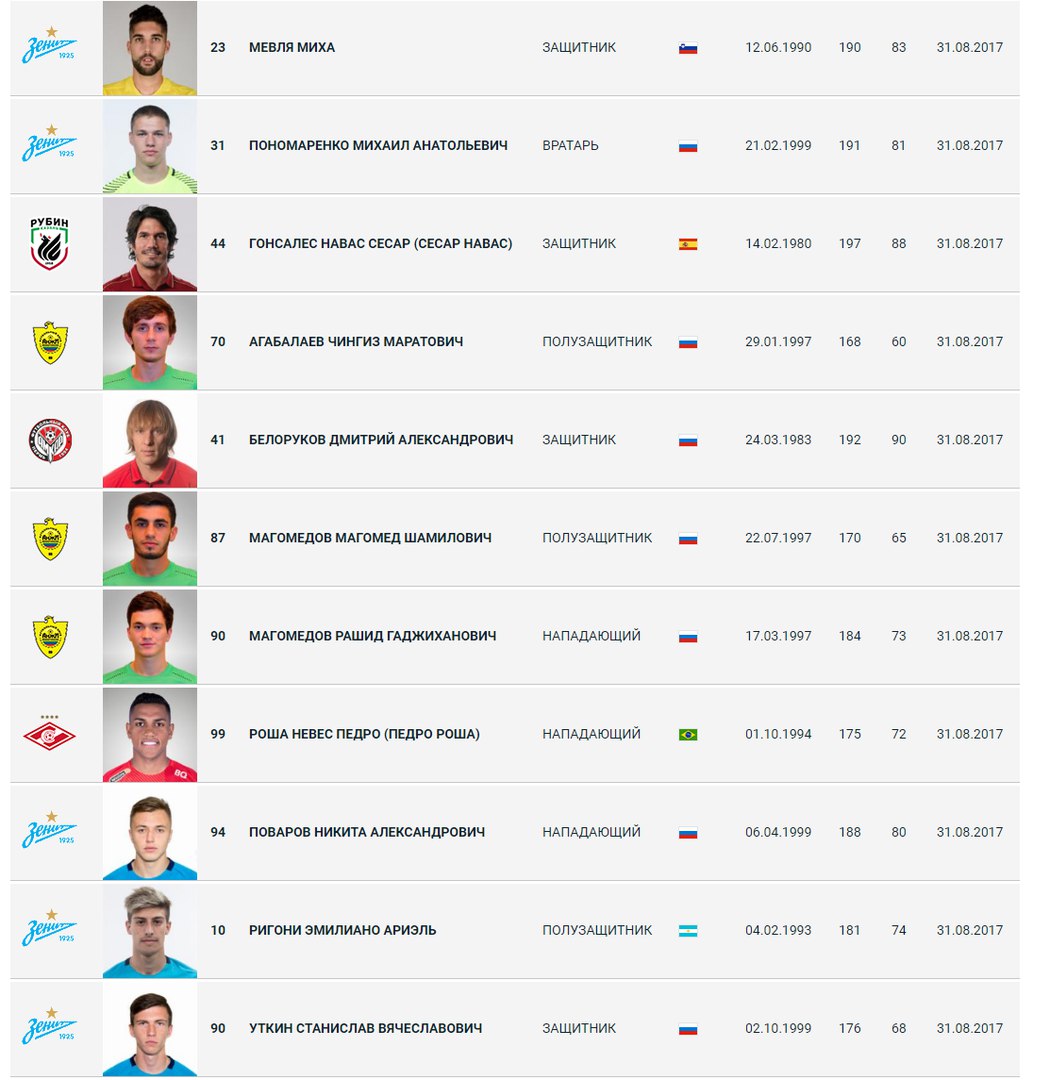Open player Магомедов Рашид Гаджиханович

pyautogui.click(x=372, y=636)
